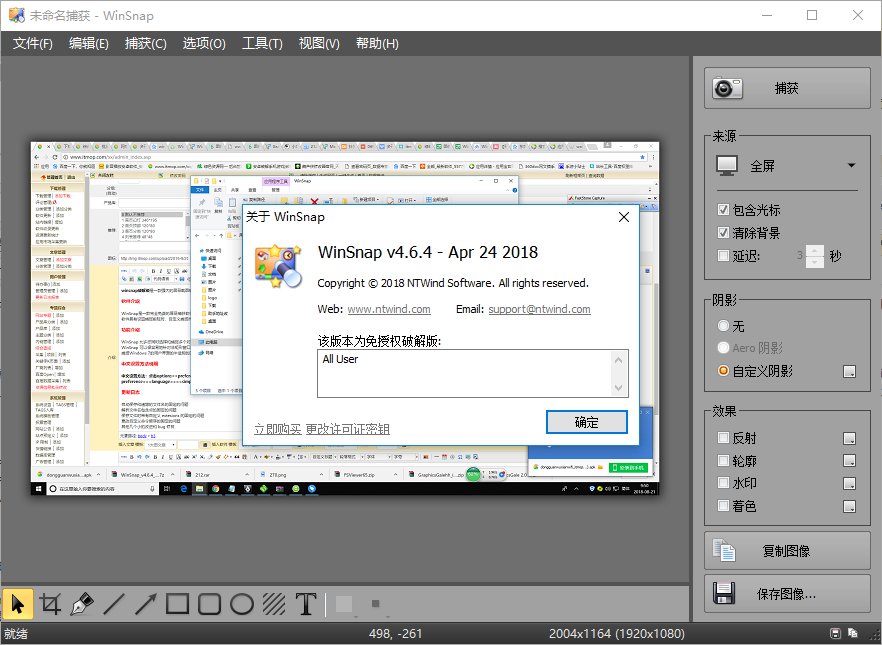Select the Text tool
The height and width of the screenshot is (645, 882).
(306, 605)
